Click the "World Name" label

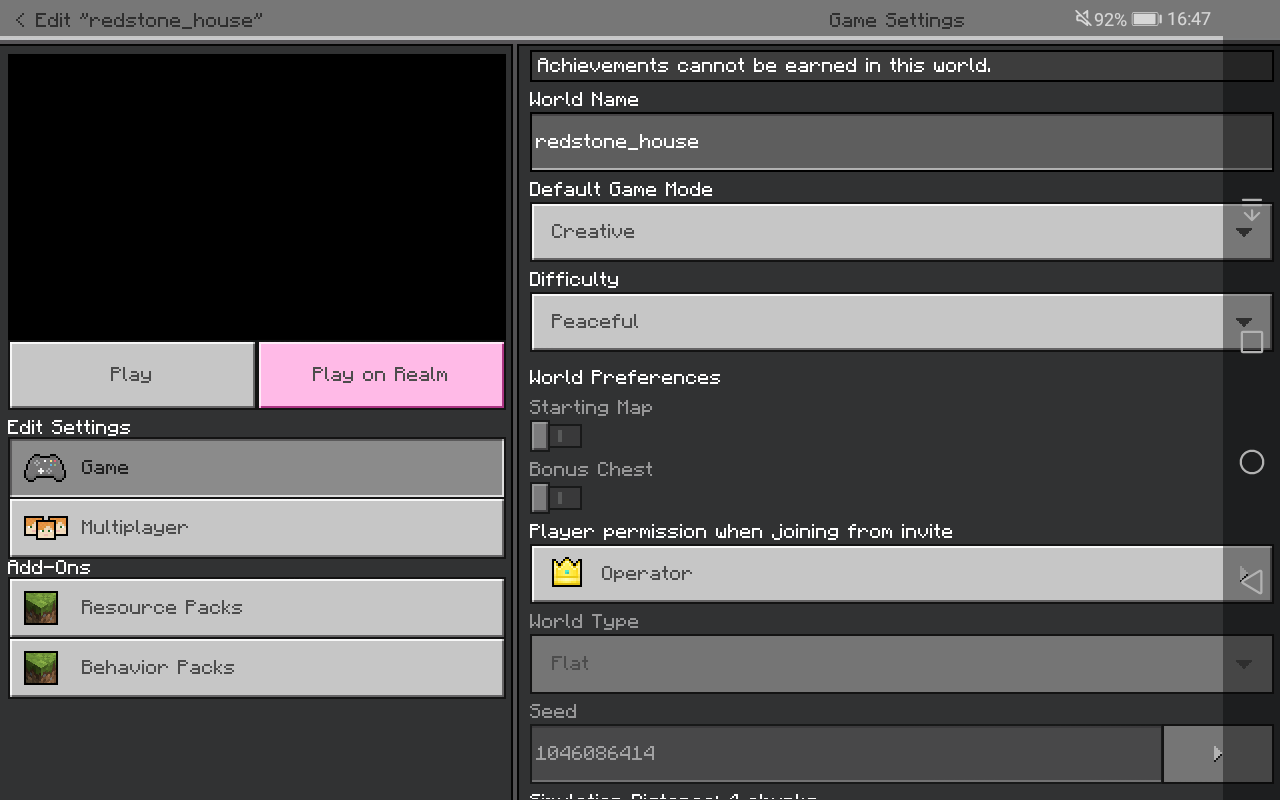pyautogui.click(x=584, y=100)
